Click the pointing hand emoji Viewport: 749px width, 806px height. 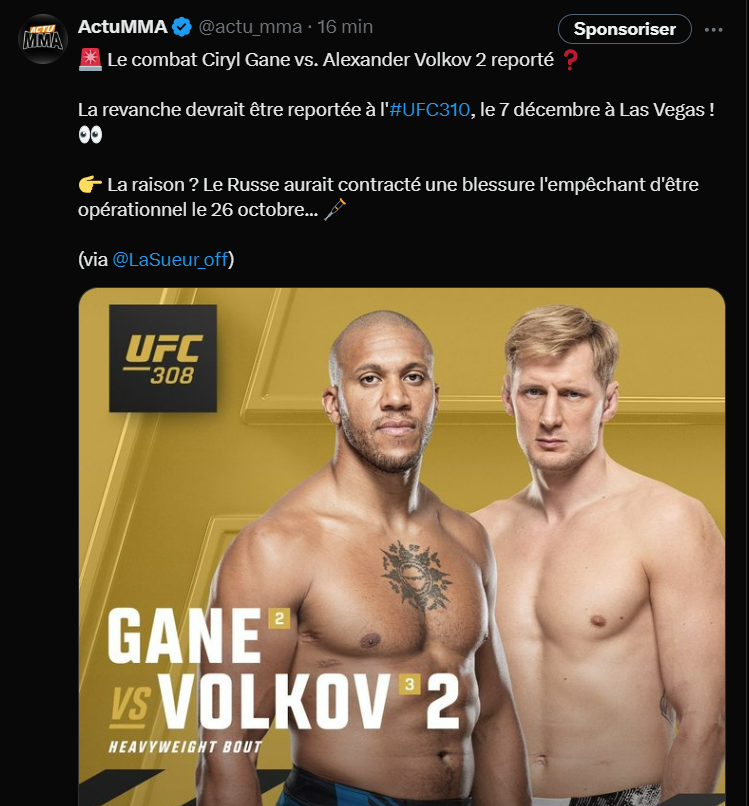(x=90, y=185)
